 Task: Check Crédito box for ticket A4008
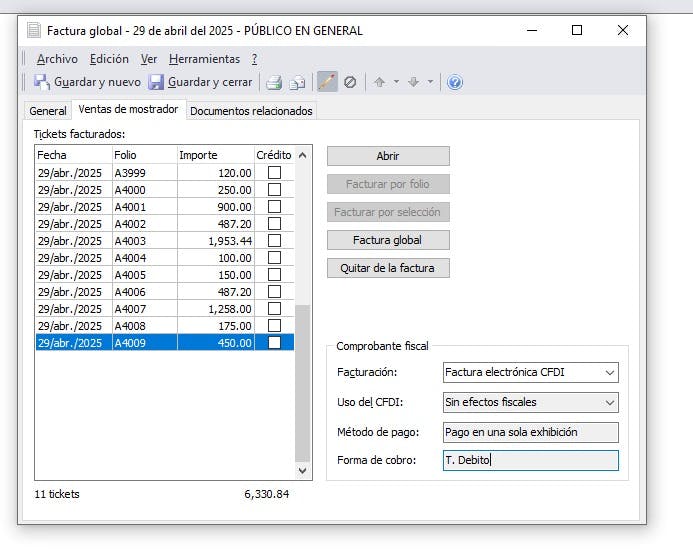(x=274, y=326)
